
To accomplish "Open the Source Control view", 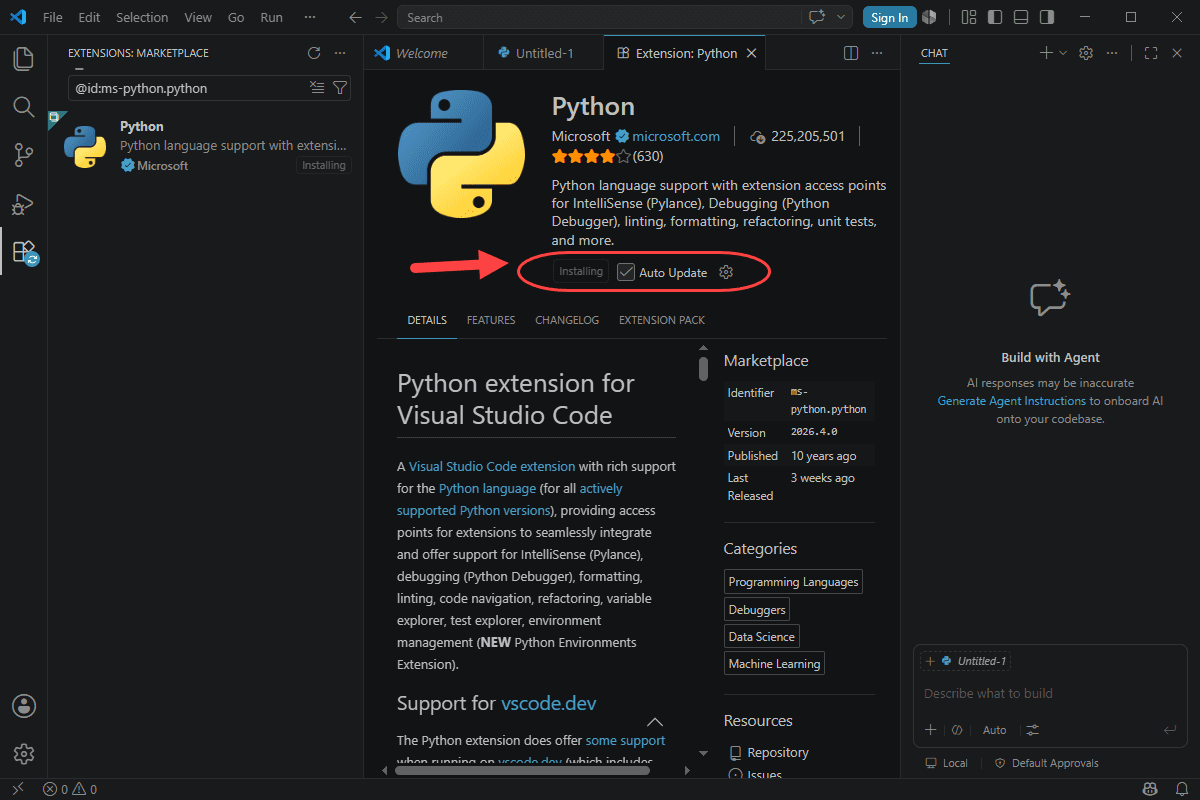I will point(23,154).
